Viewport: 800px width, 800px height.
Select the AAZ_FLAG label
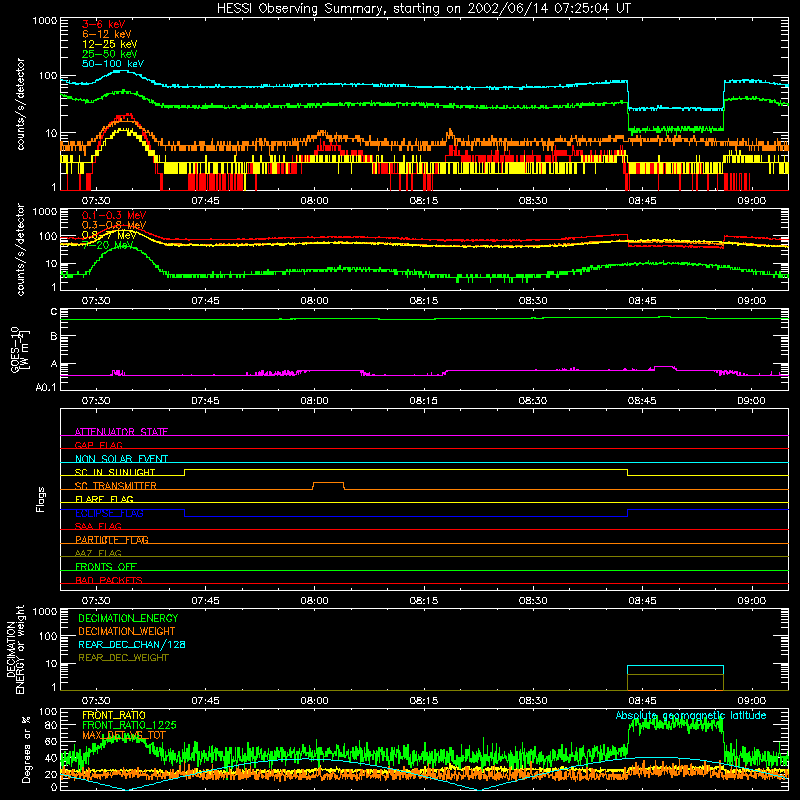(x=98, y=553)
